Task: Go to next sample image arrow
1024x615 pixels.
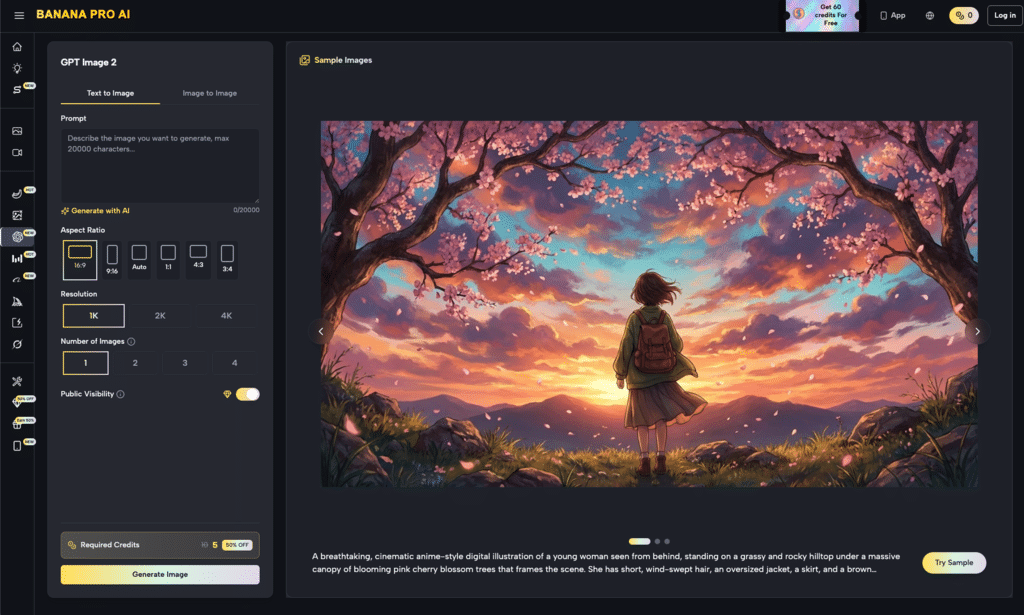Action: click(977, 331)
